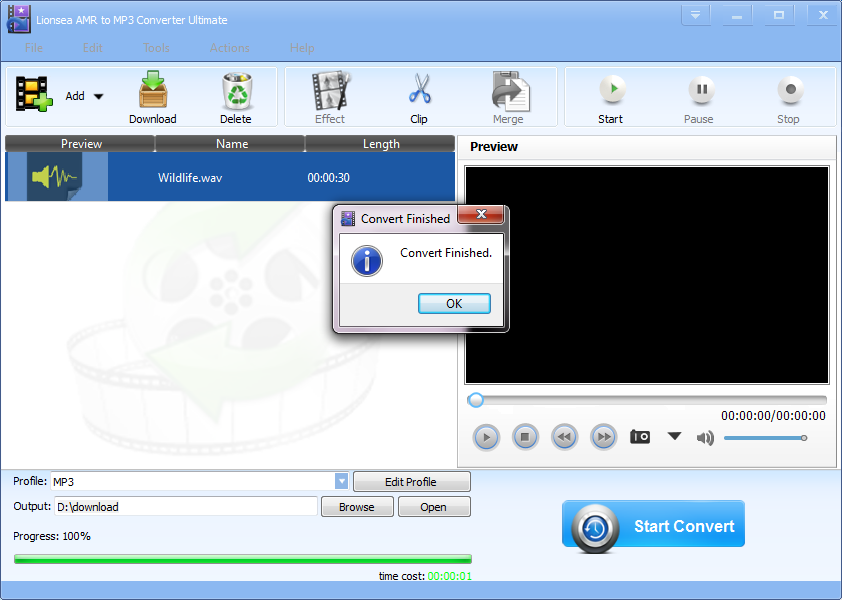Click the Edit Profile button
Image resolution: width=842 pixels, height=600 pixels.
click(x=411, y=482)
